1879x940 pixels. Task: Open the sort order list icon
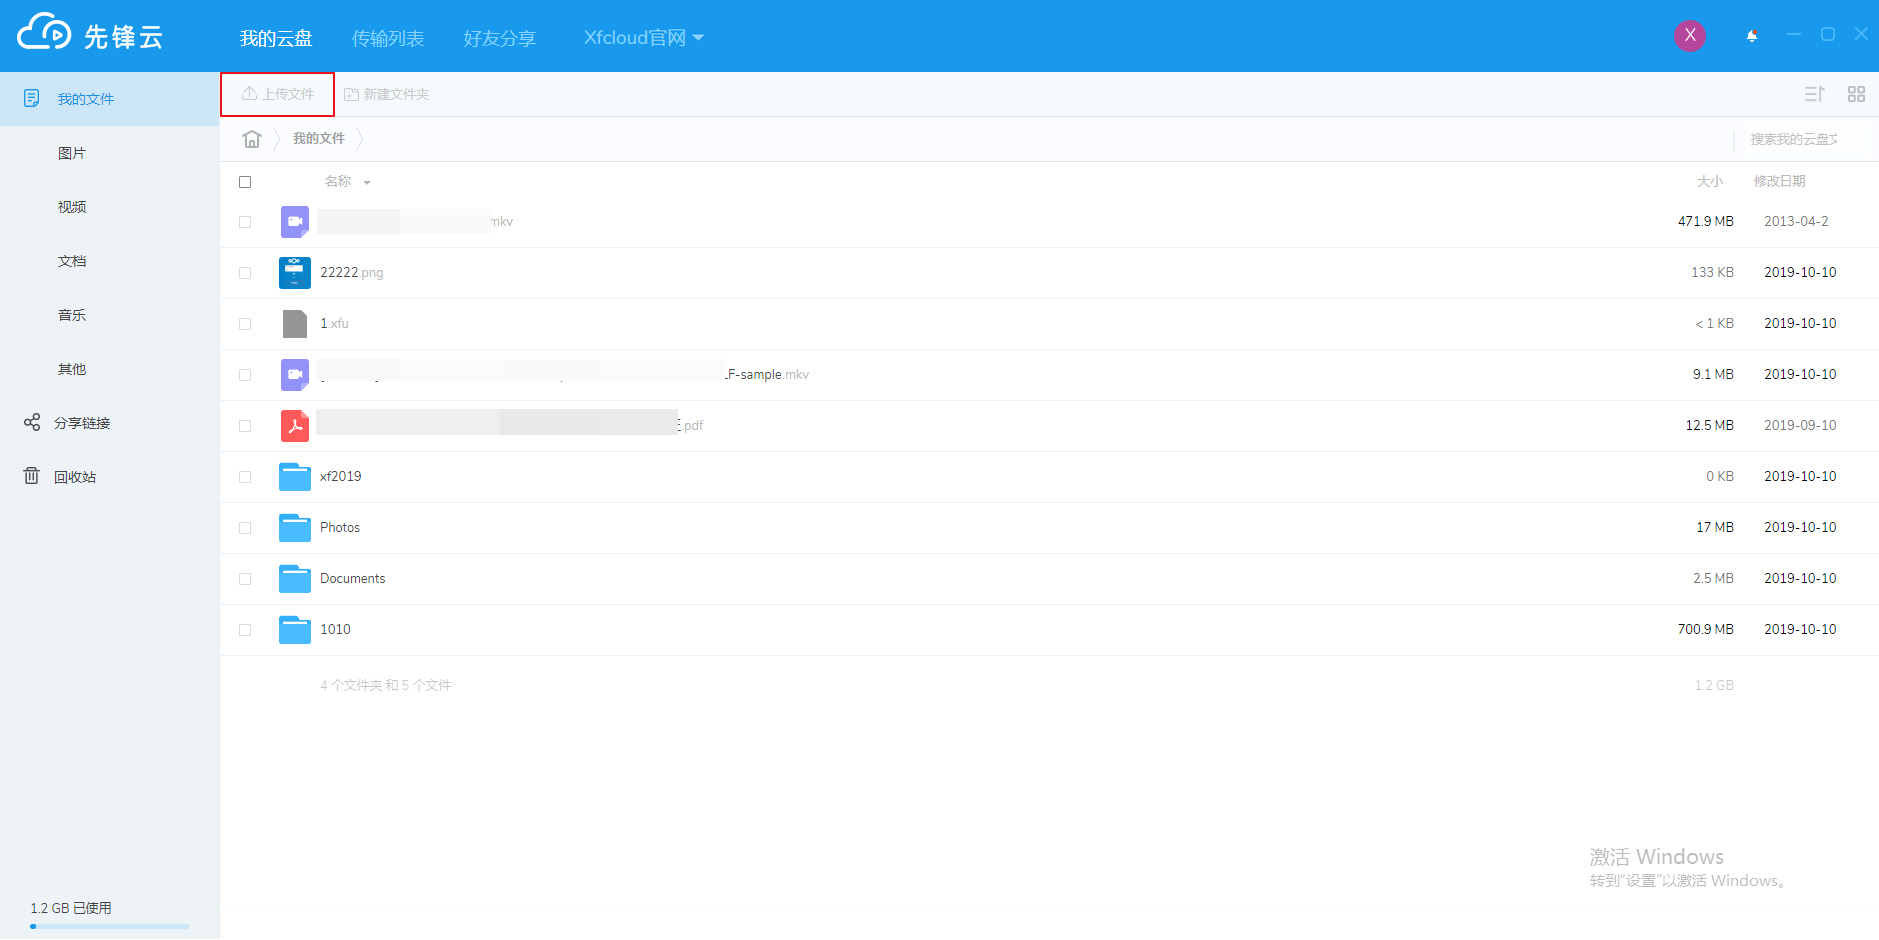coord(1814,94)
